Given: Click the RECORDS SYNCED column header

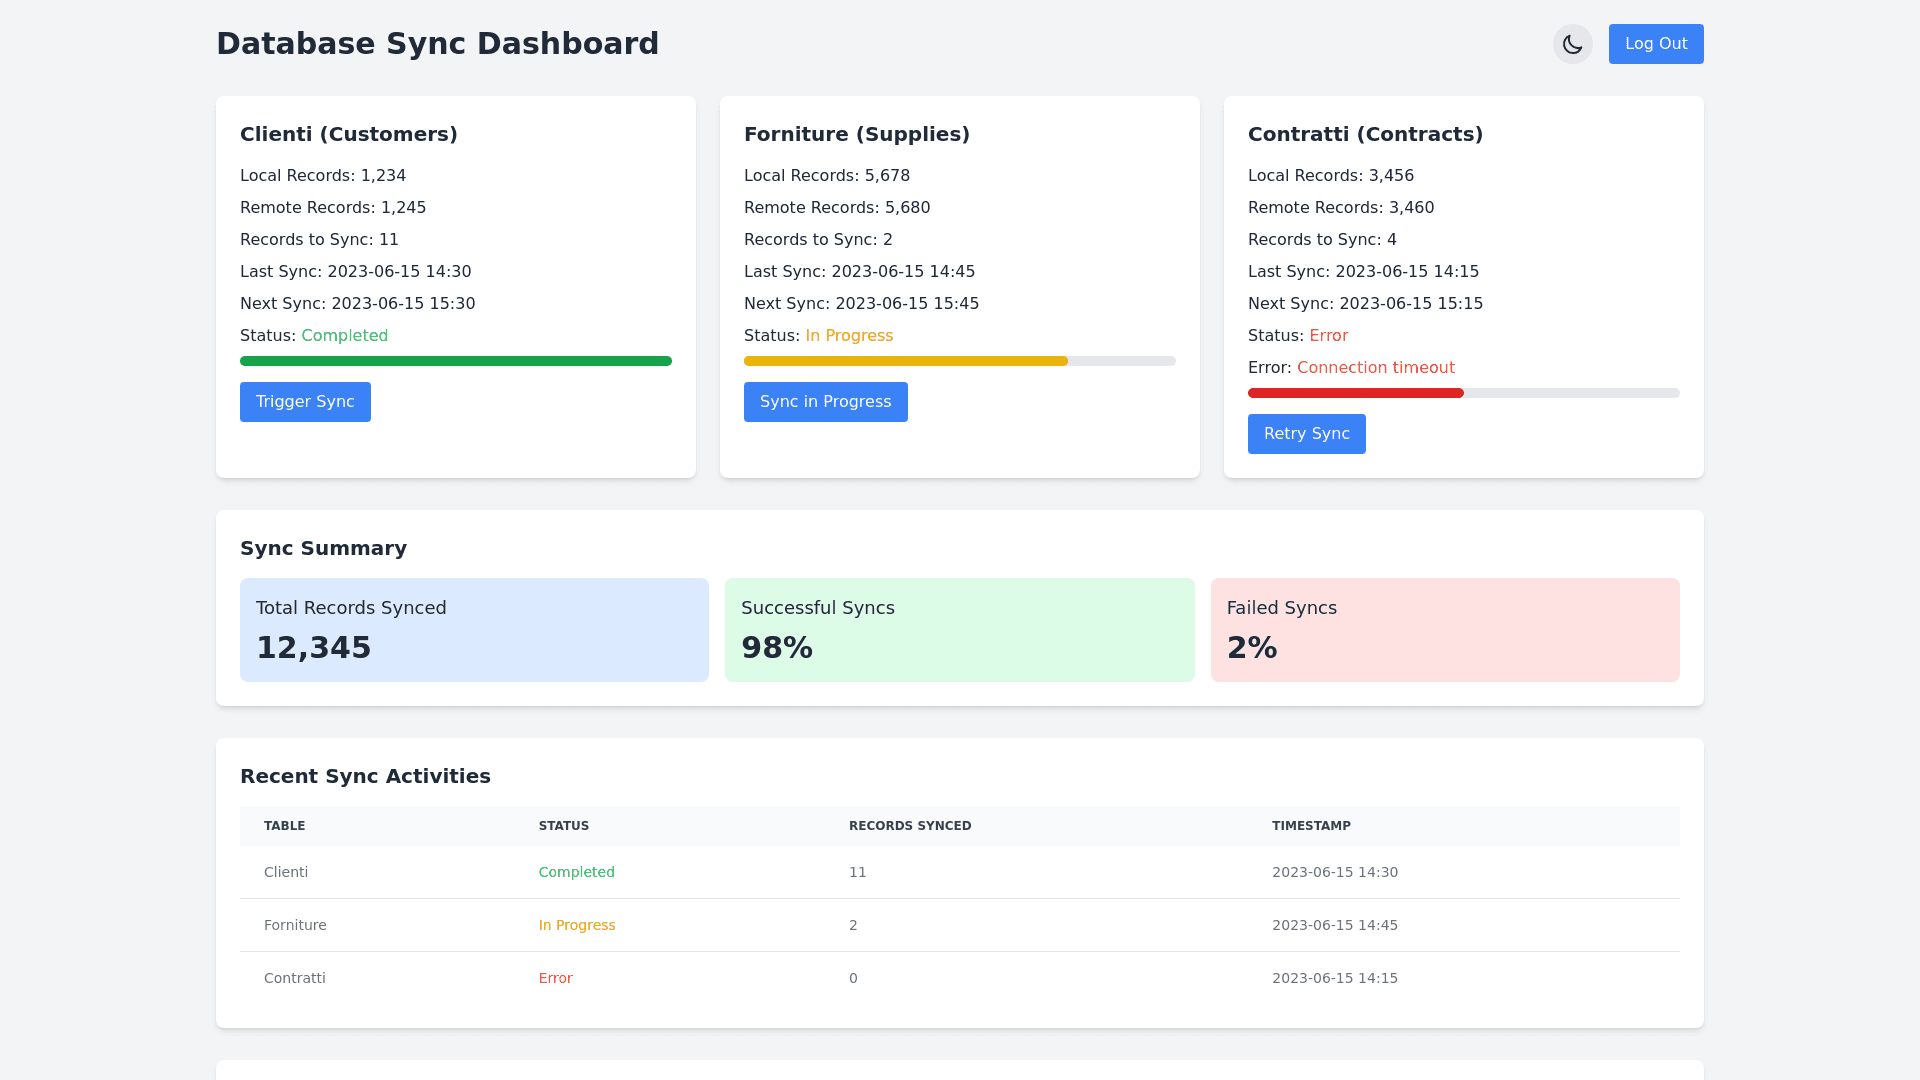Looking at the screenshot, I should (910, 826).
